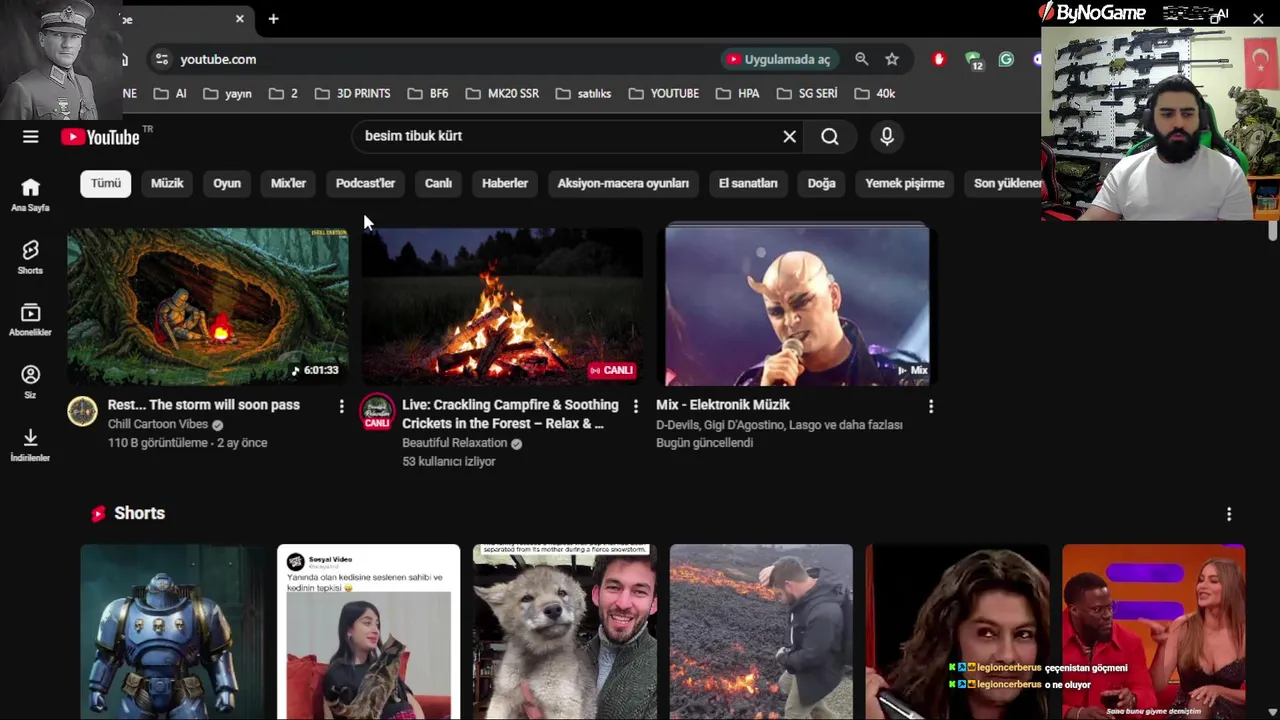Open new browser tab with plus

[273, 19]
